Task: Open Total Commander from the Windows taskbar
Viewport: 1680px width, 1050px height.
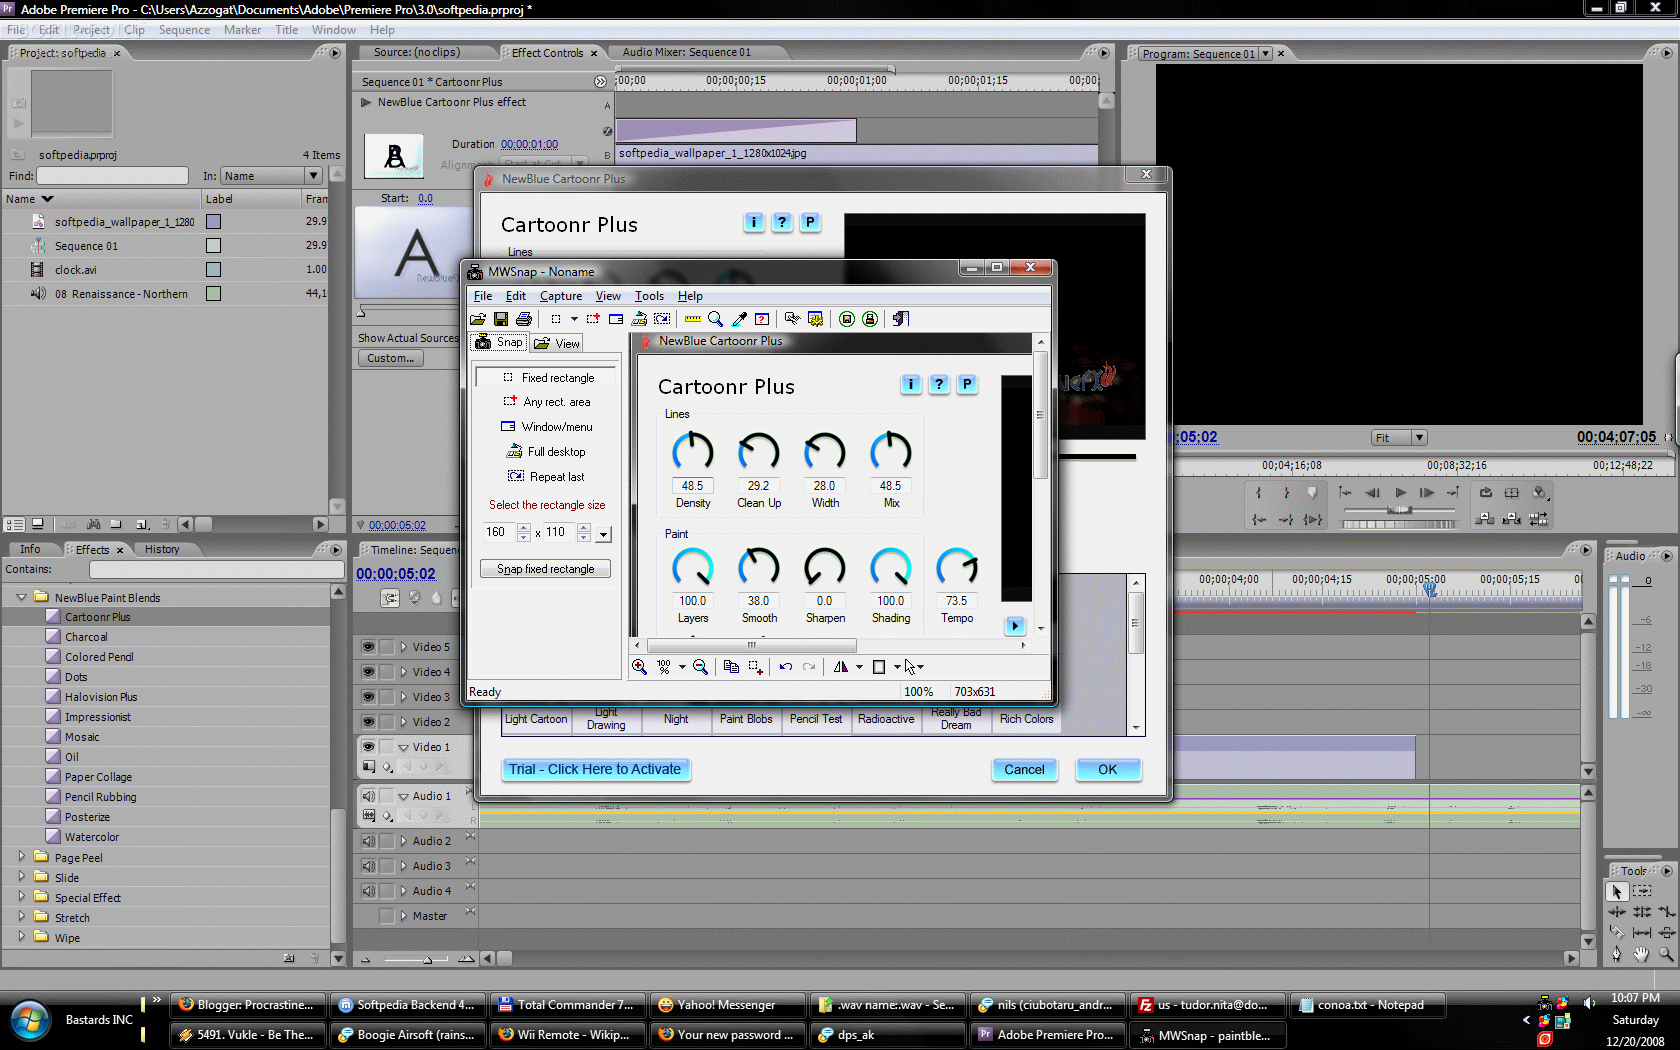Action: coord(567,1005)
